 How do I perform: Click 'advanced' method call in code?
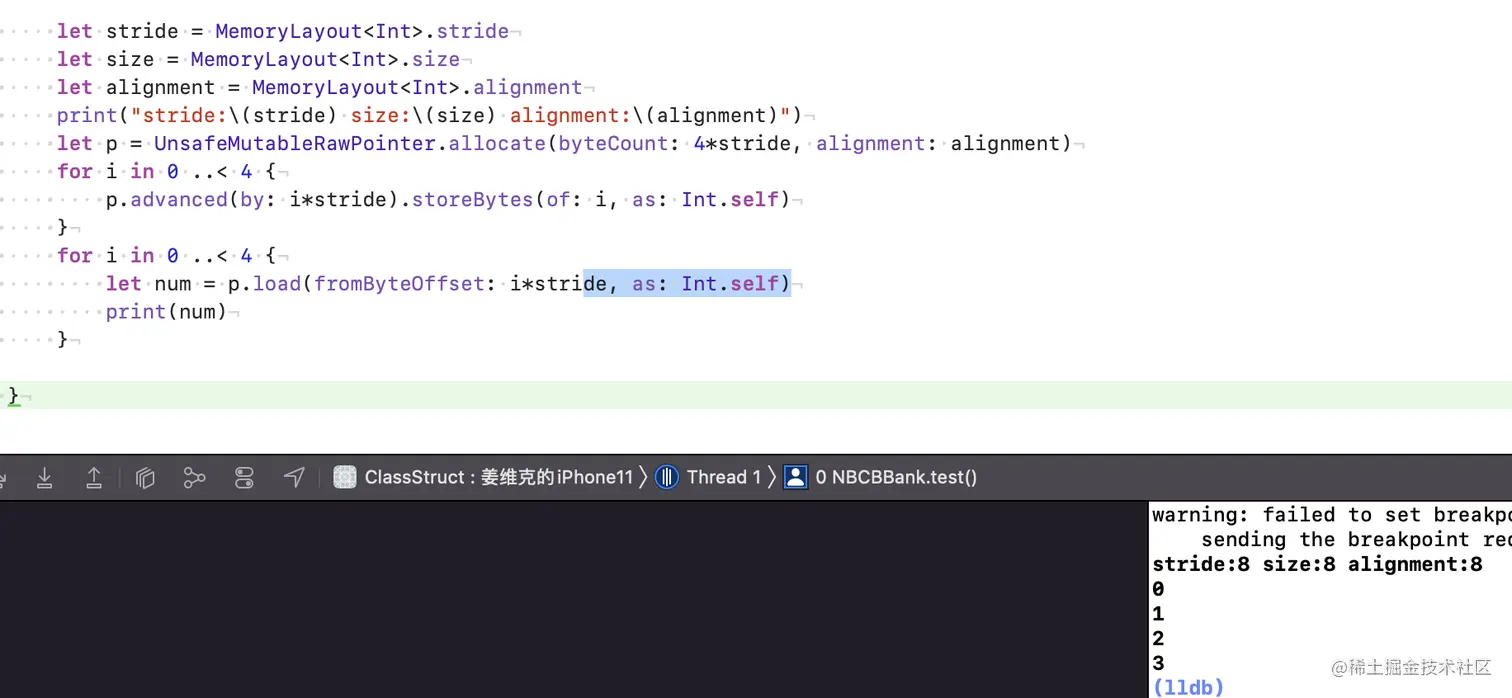[x=179, y=199]
